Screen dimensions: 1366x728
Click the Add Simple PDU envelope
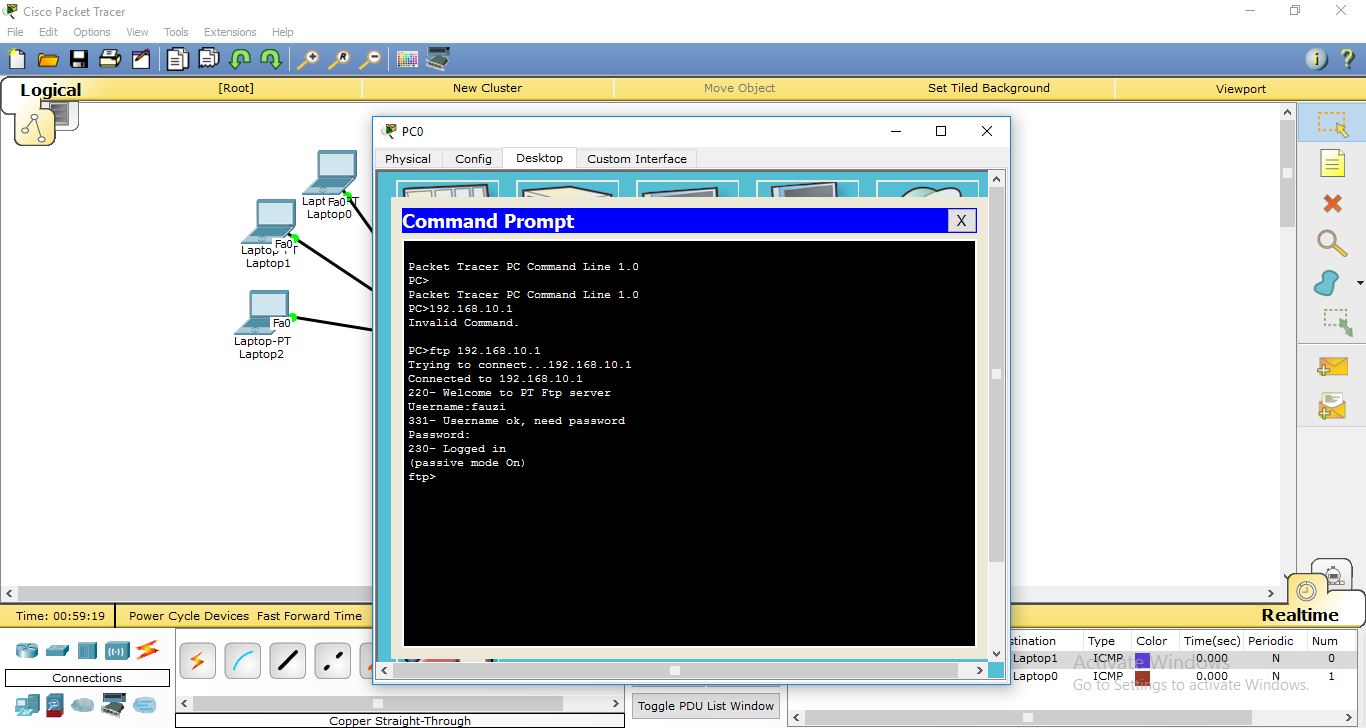coord(1332,366)
